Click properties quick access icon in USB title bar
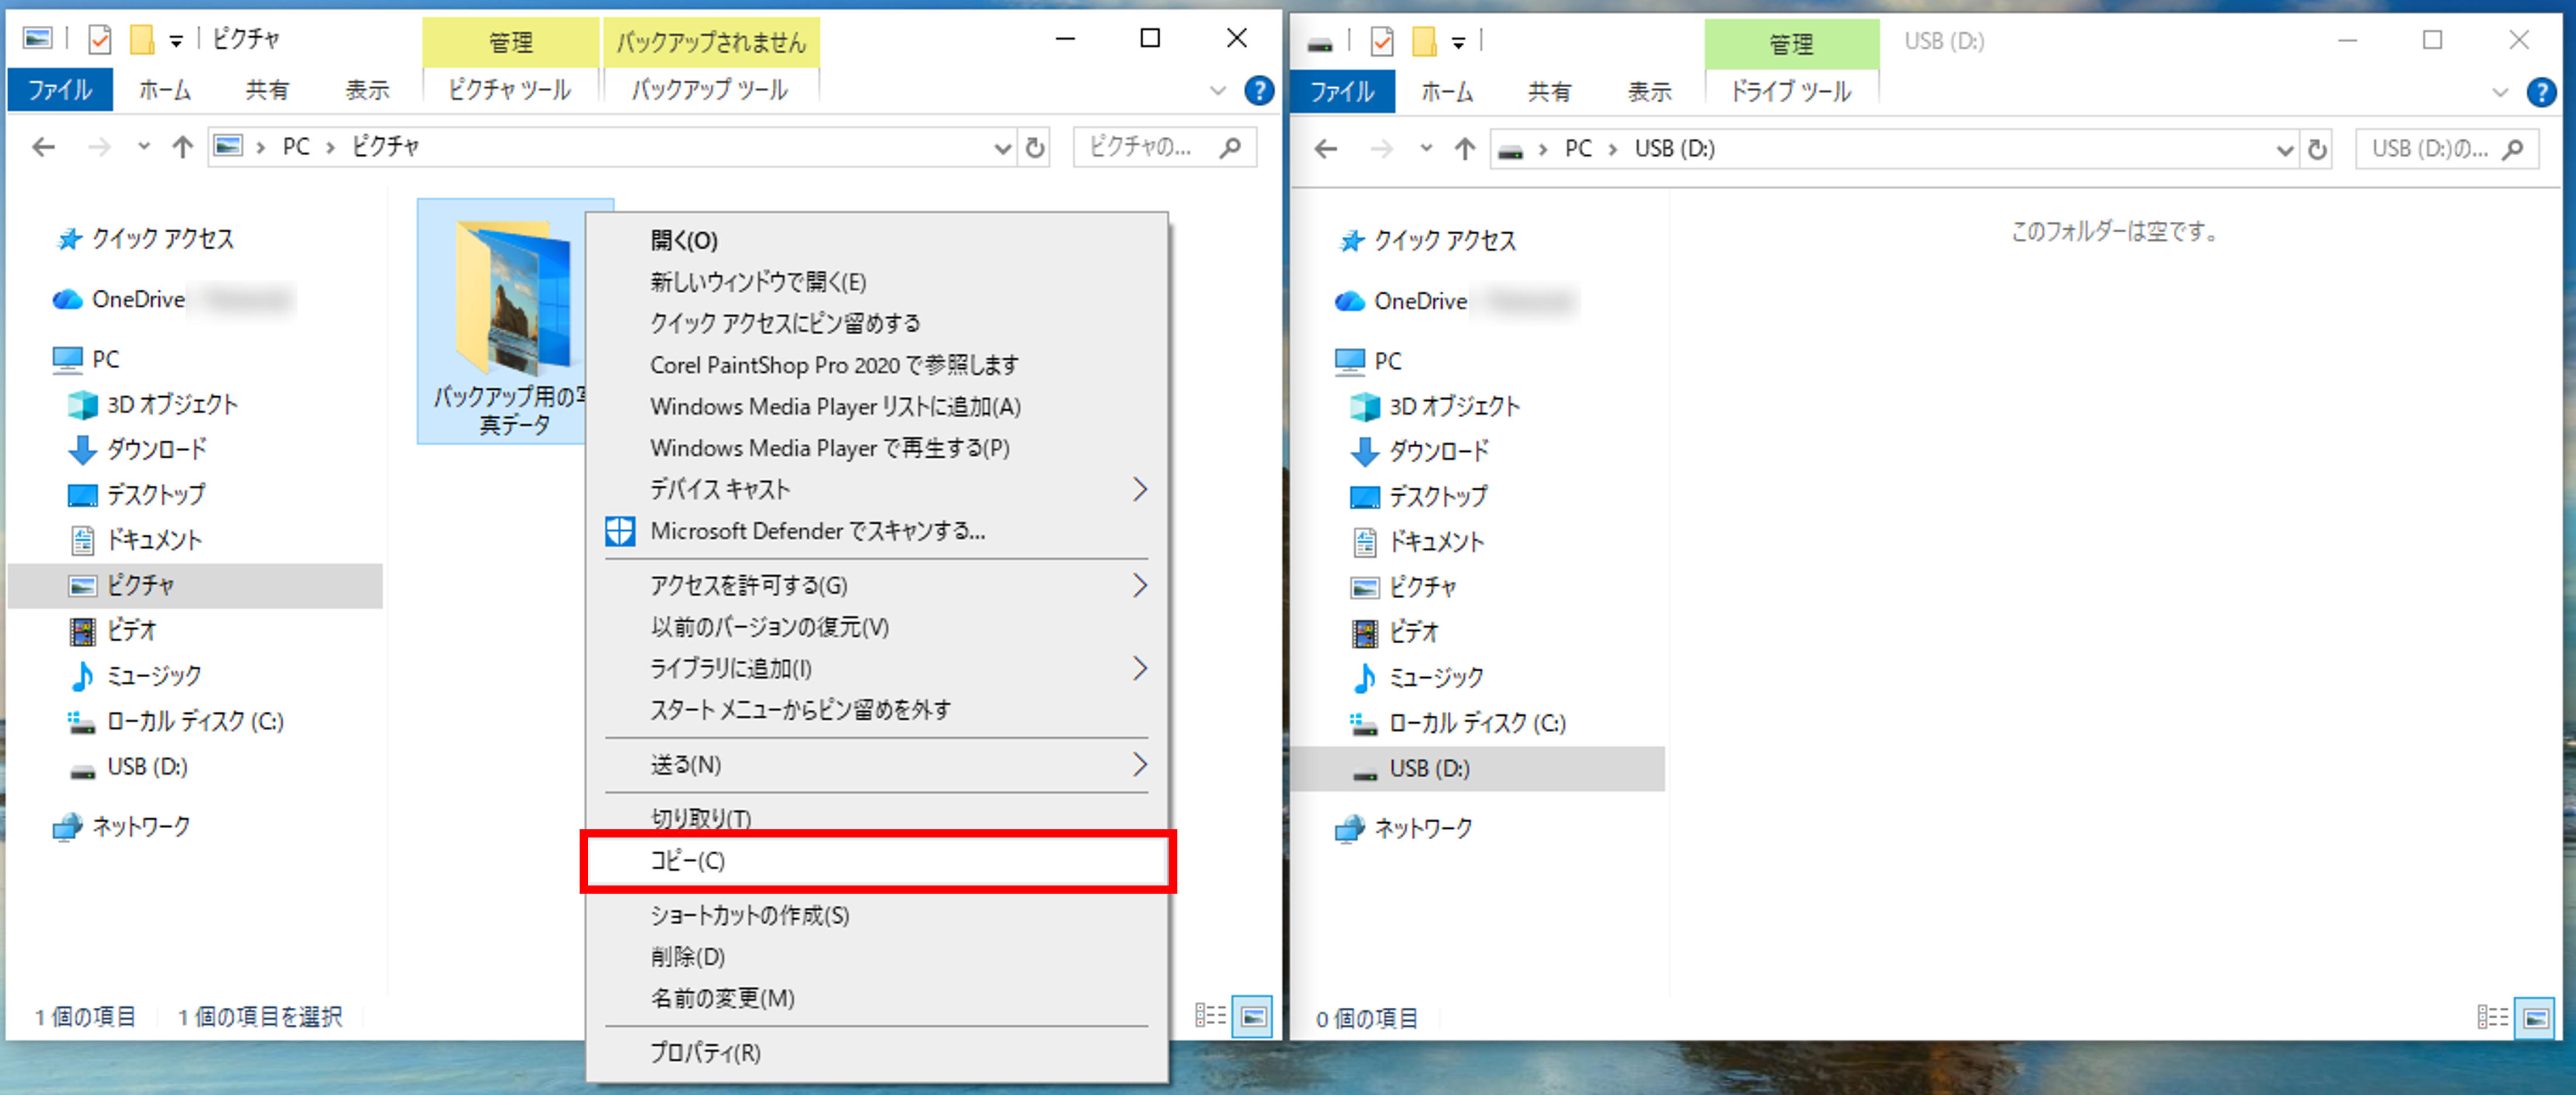The image size is (2576, 1095). click(x=1382, y=42)
